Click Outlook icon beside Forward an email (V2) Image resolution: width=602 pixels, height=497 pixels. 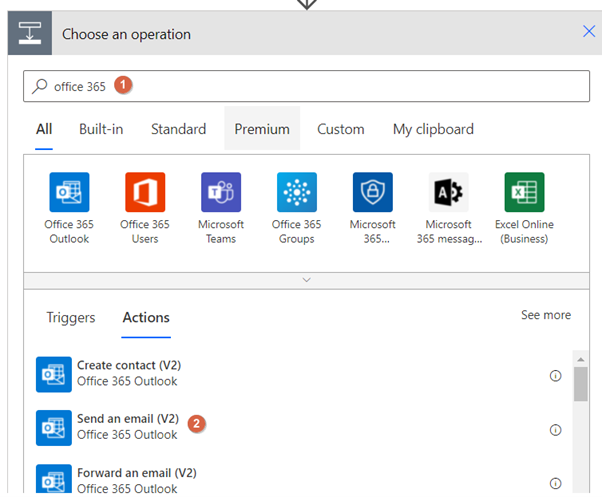[54, 479]
